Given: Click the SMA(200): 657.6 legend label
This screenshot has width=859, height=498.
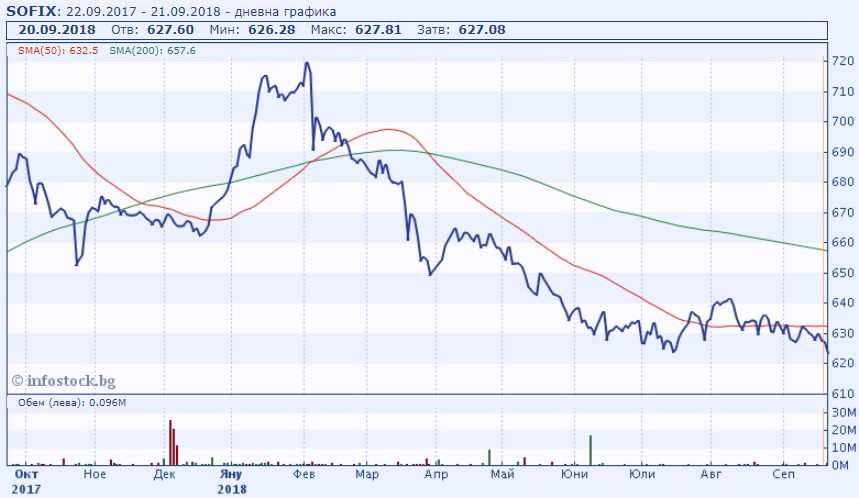Looking at the screenshot, I should (152, 50).
